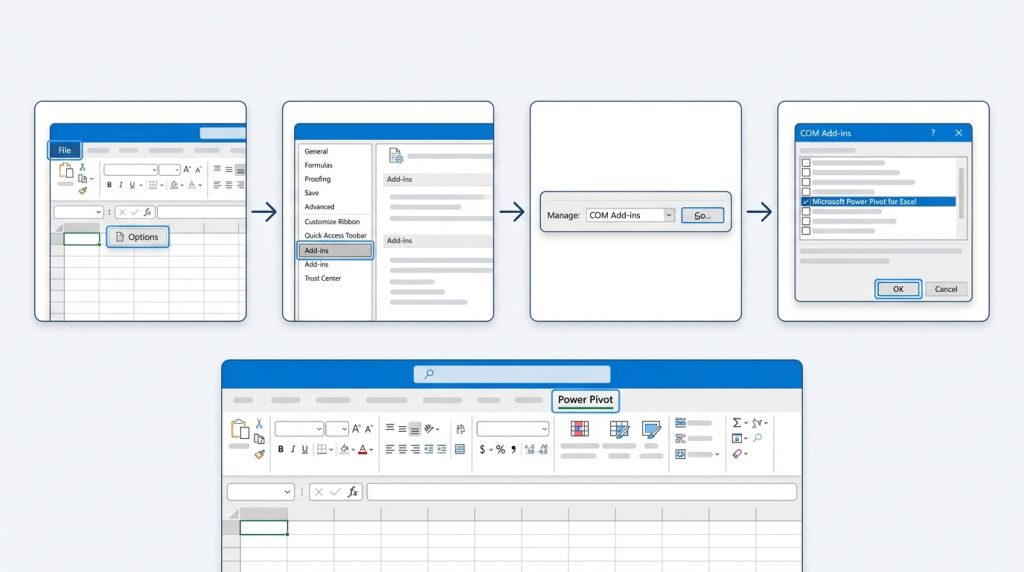The image size is (1024, 572).
Task: Click Accounting dollar format in bottom Excel window
Action: coord(482,449)
